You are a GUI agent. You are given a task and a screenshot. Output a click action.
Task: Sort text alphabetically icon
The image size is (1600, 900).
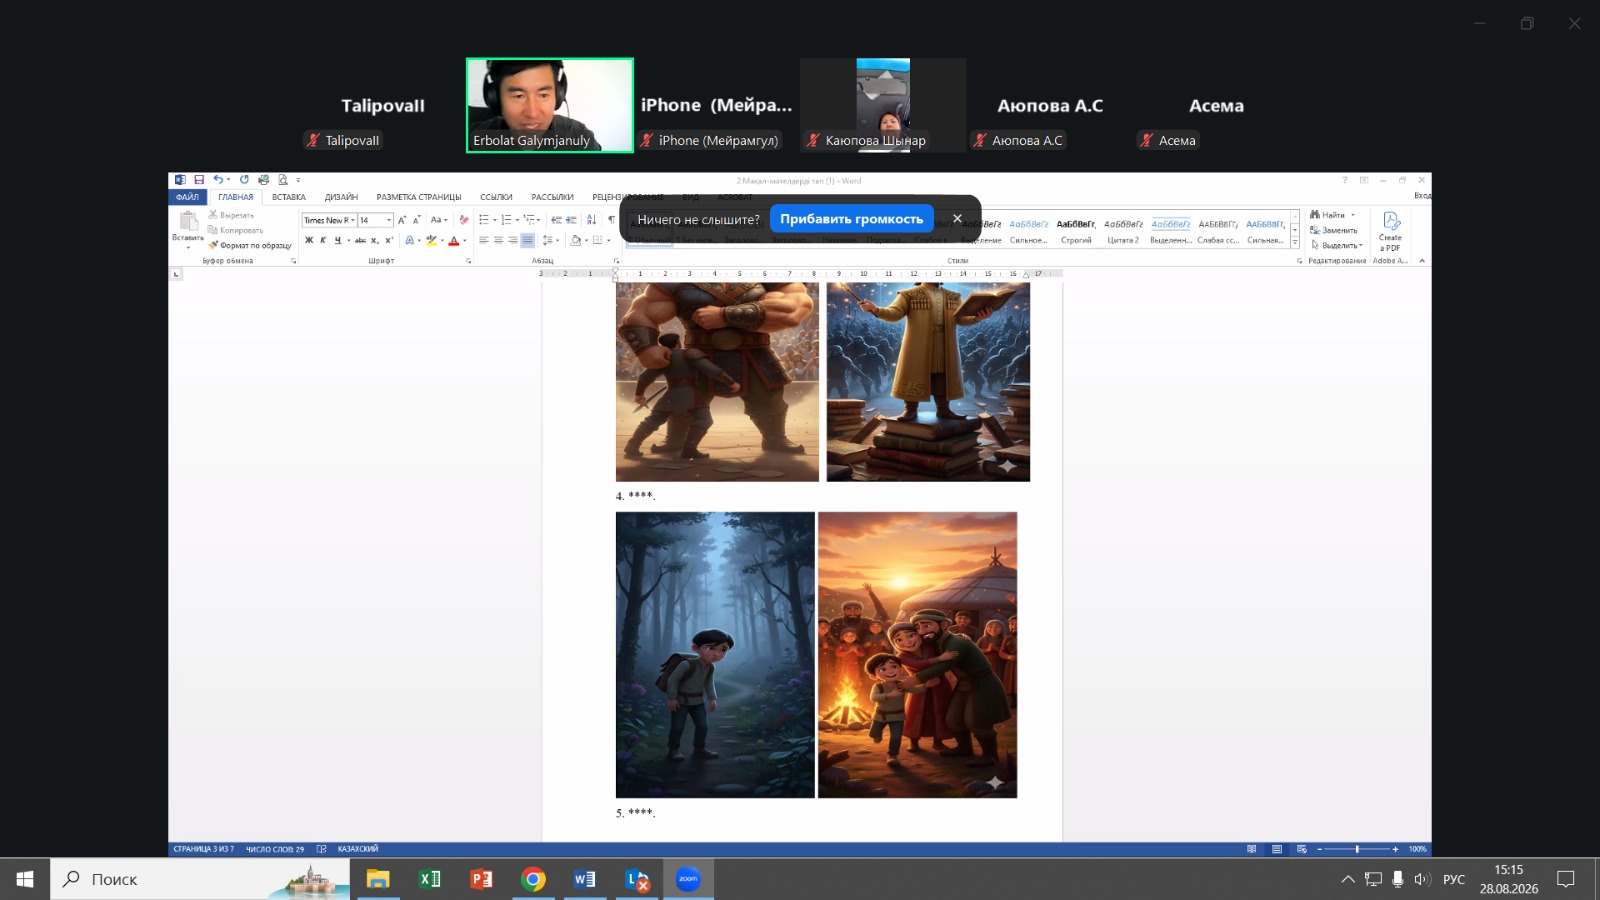click(x=592, y=220)
